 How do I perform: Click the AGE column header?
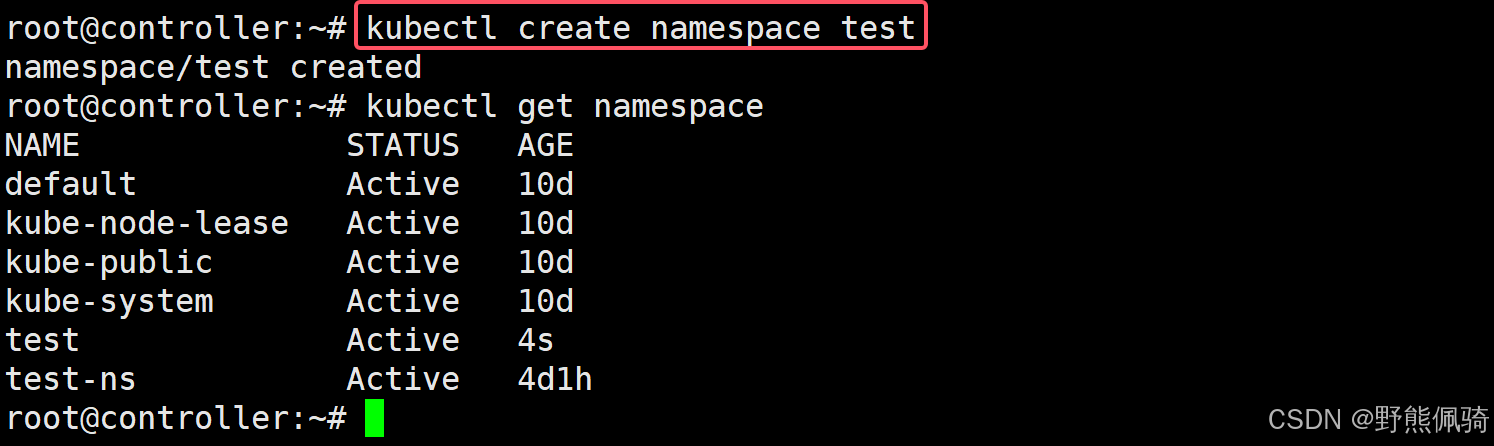point(545,145)
